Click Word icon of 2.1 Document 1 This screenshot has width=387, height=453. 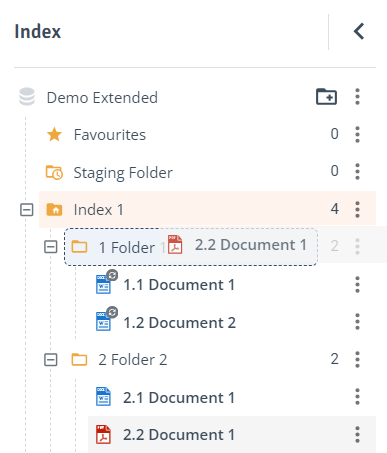coord(103,396)
